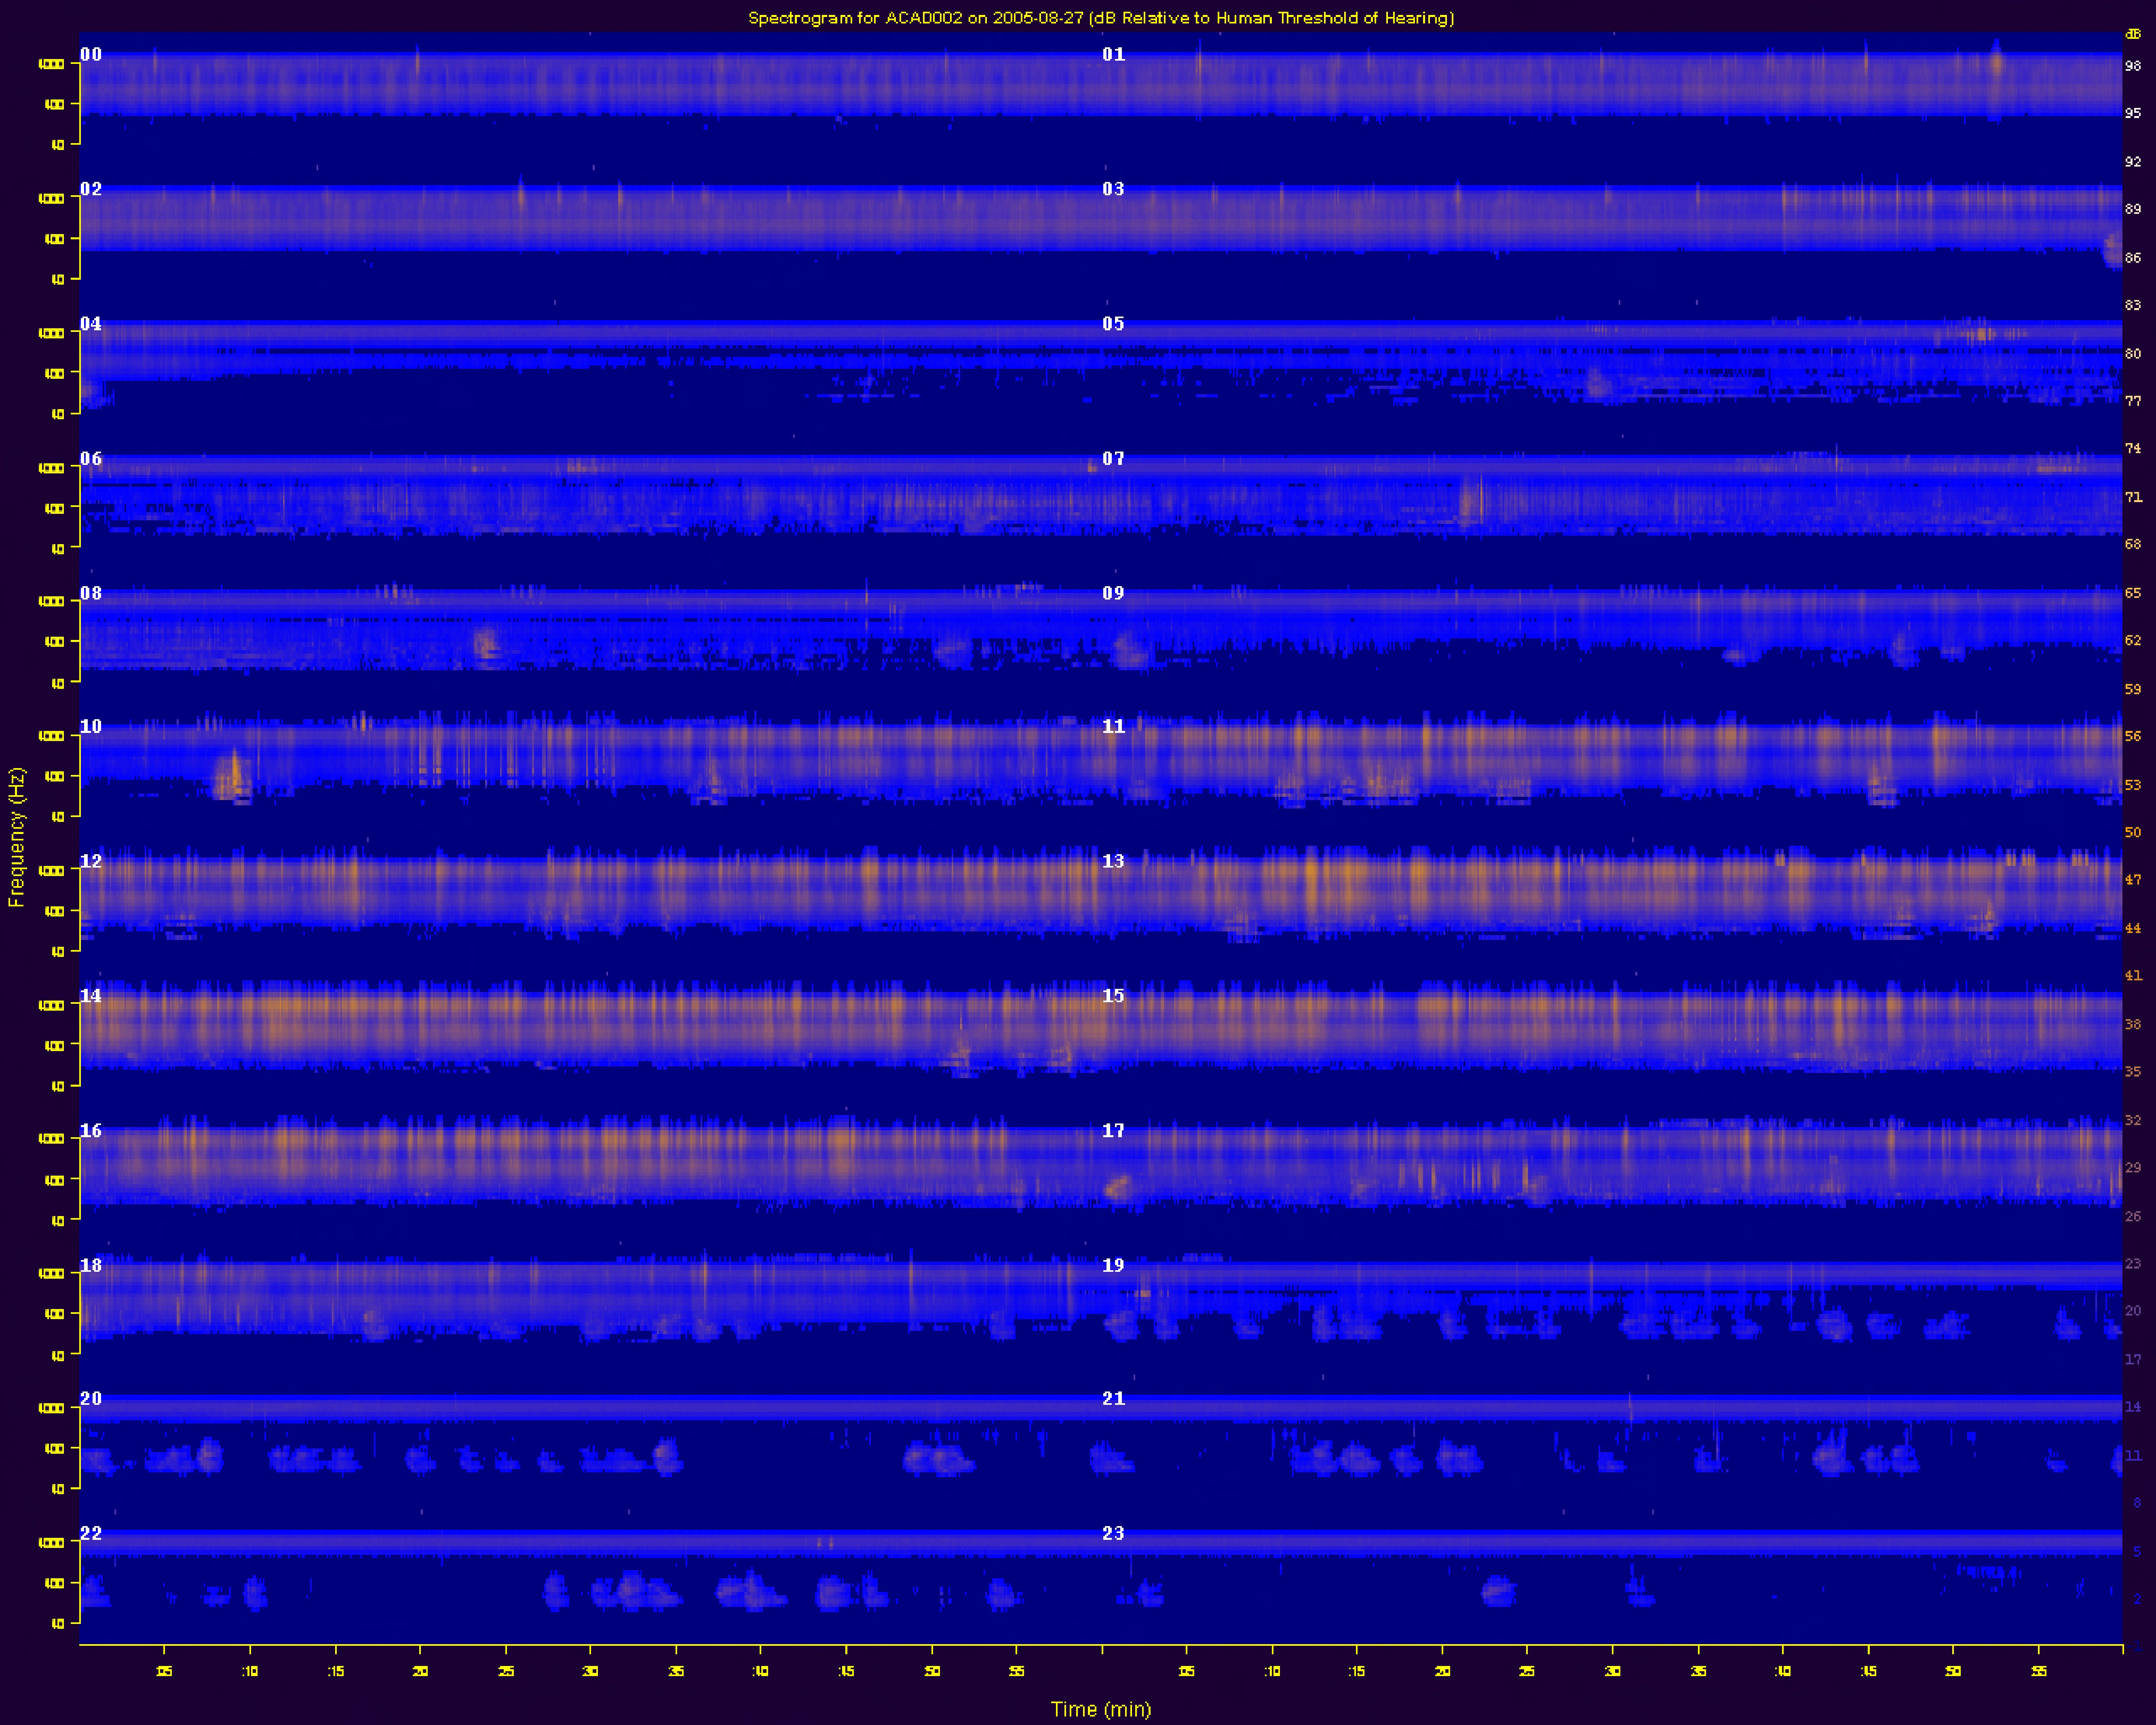
Task: Click the 41 value on the dB scale
Action: click(x=2133, y=975)
